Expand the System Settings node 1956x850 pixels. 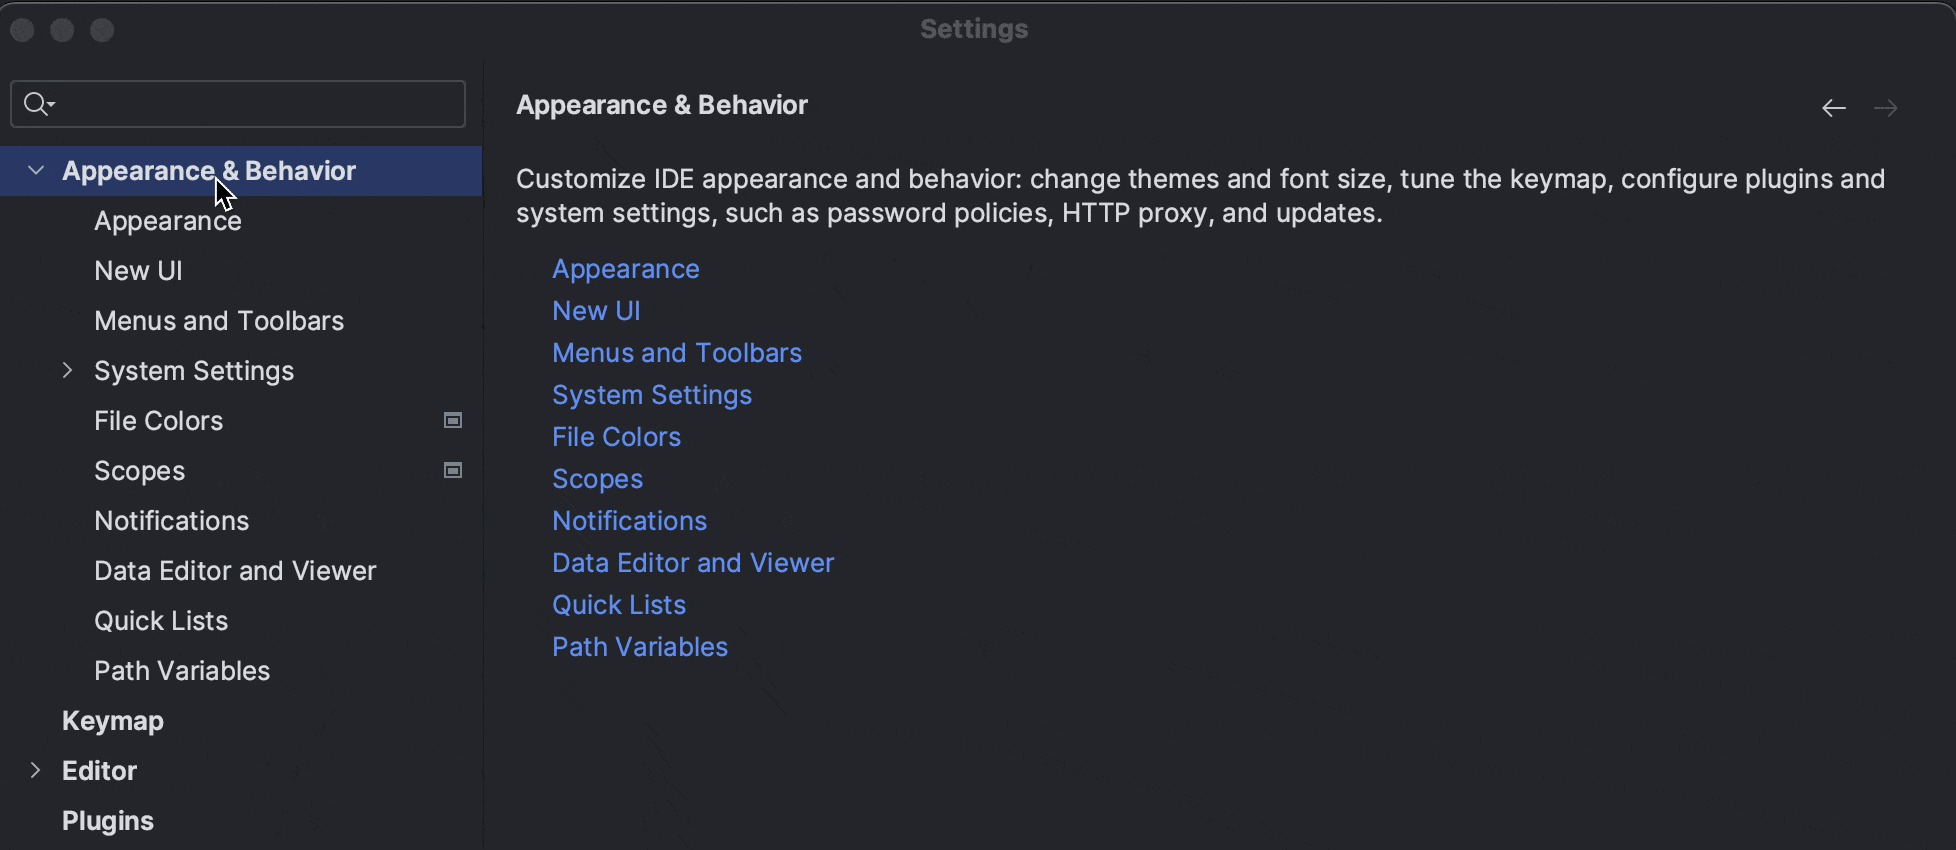[x=67, y=371]
